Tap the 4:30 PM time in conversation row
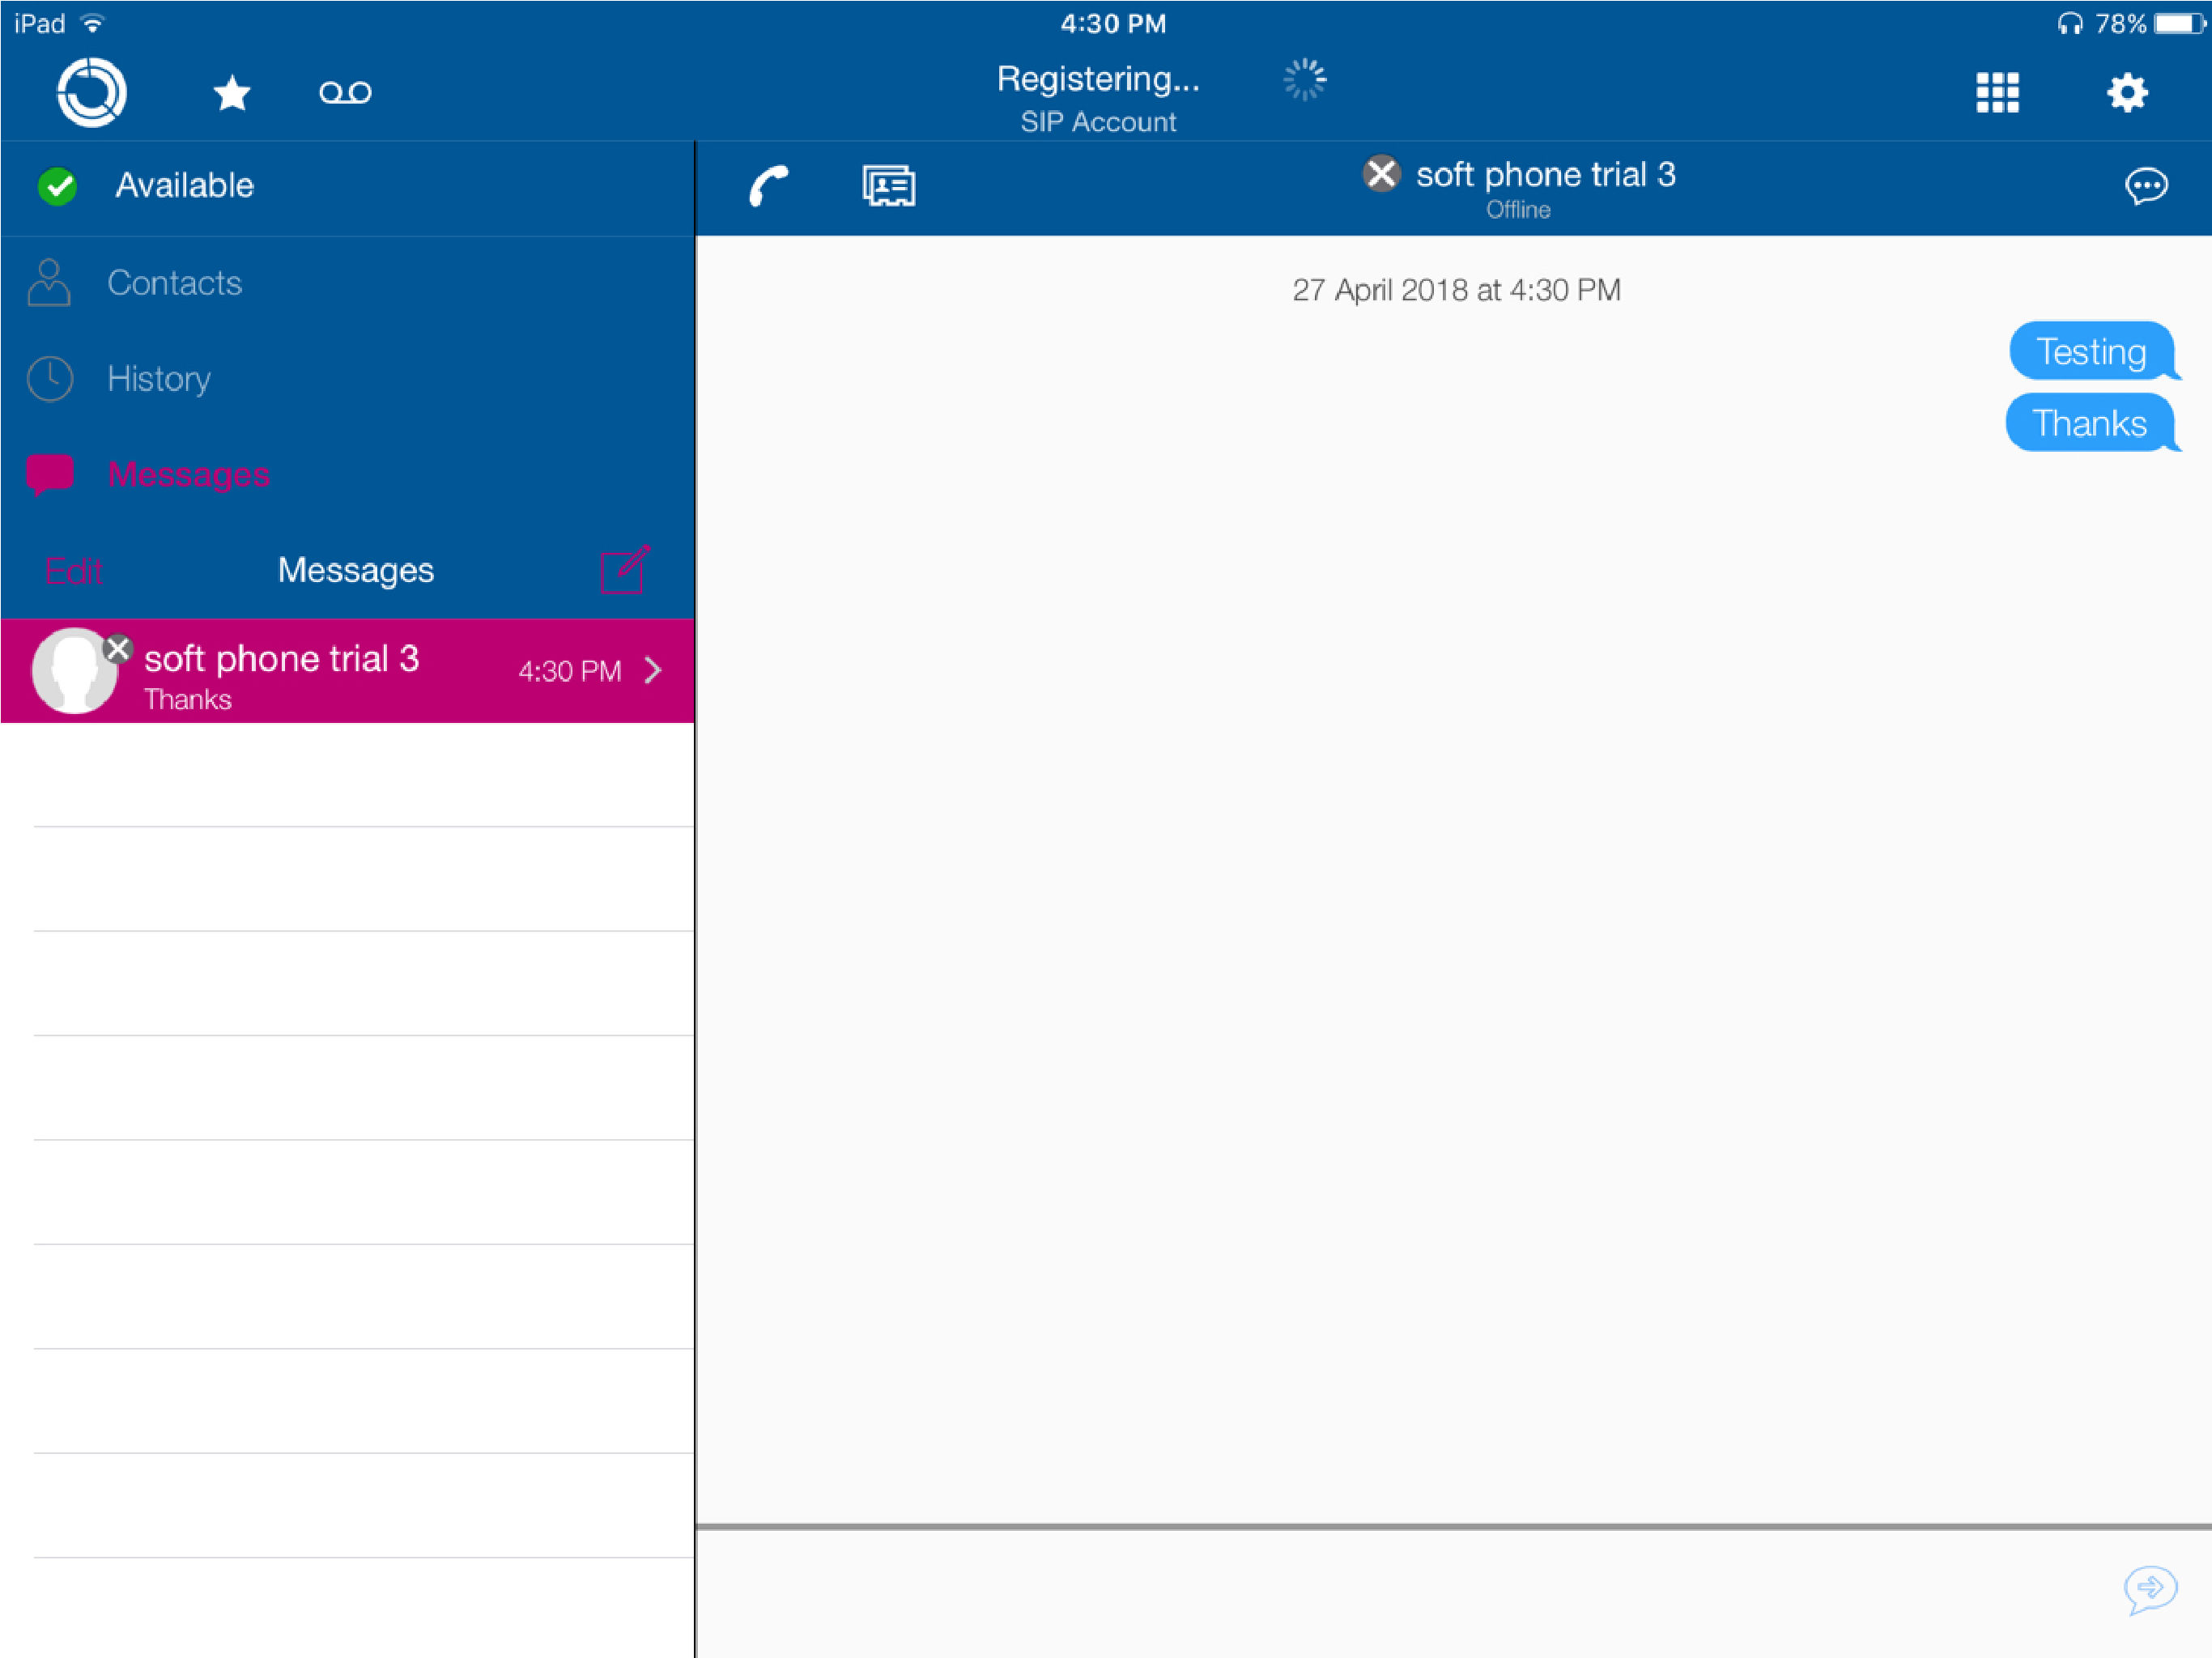2212x1658 pixels. (x=570, y=671)
